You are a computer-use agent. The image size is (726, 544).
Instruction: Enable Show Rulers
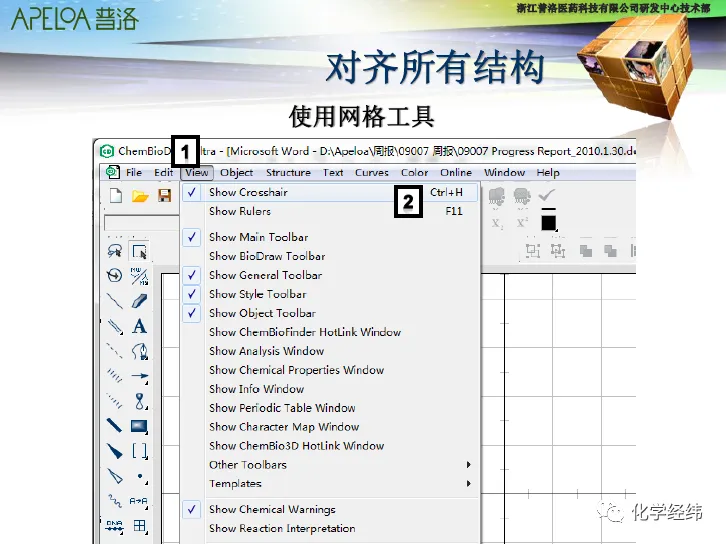tap(329, 211)
